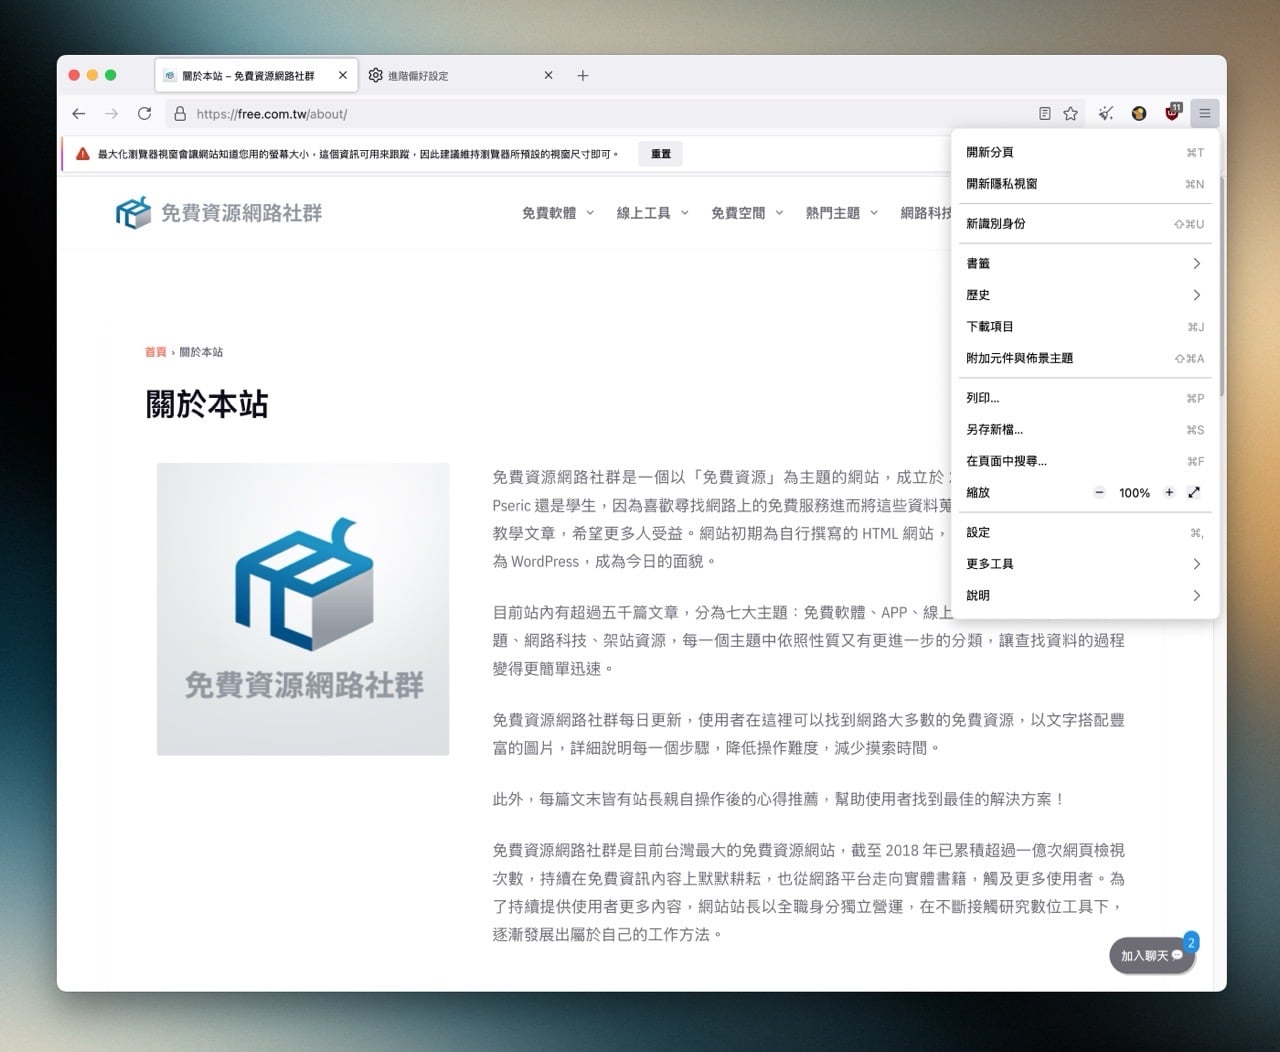Click the 關於本站 page heading
1280x1052 pixels.
(207, 405)
